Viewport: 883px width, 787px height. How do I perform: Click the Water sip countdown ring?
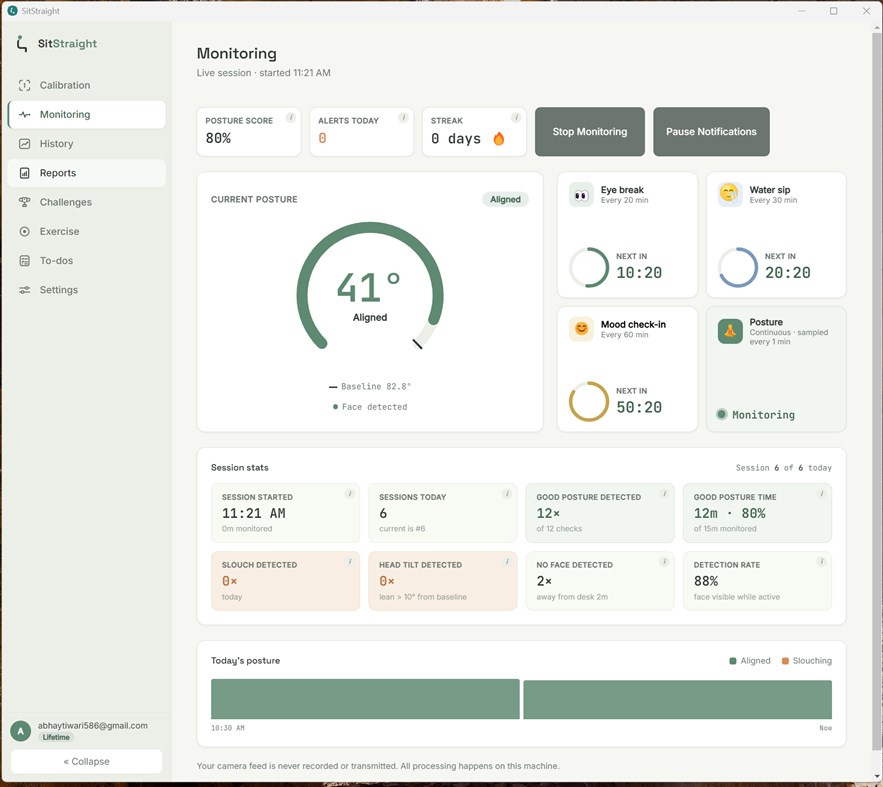[738, 267]
